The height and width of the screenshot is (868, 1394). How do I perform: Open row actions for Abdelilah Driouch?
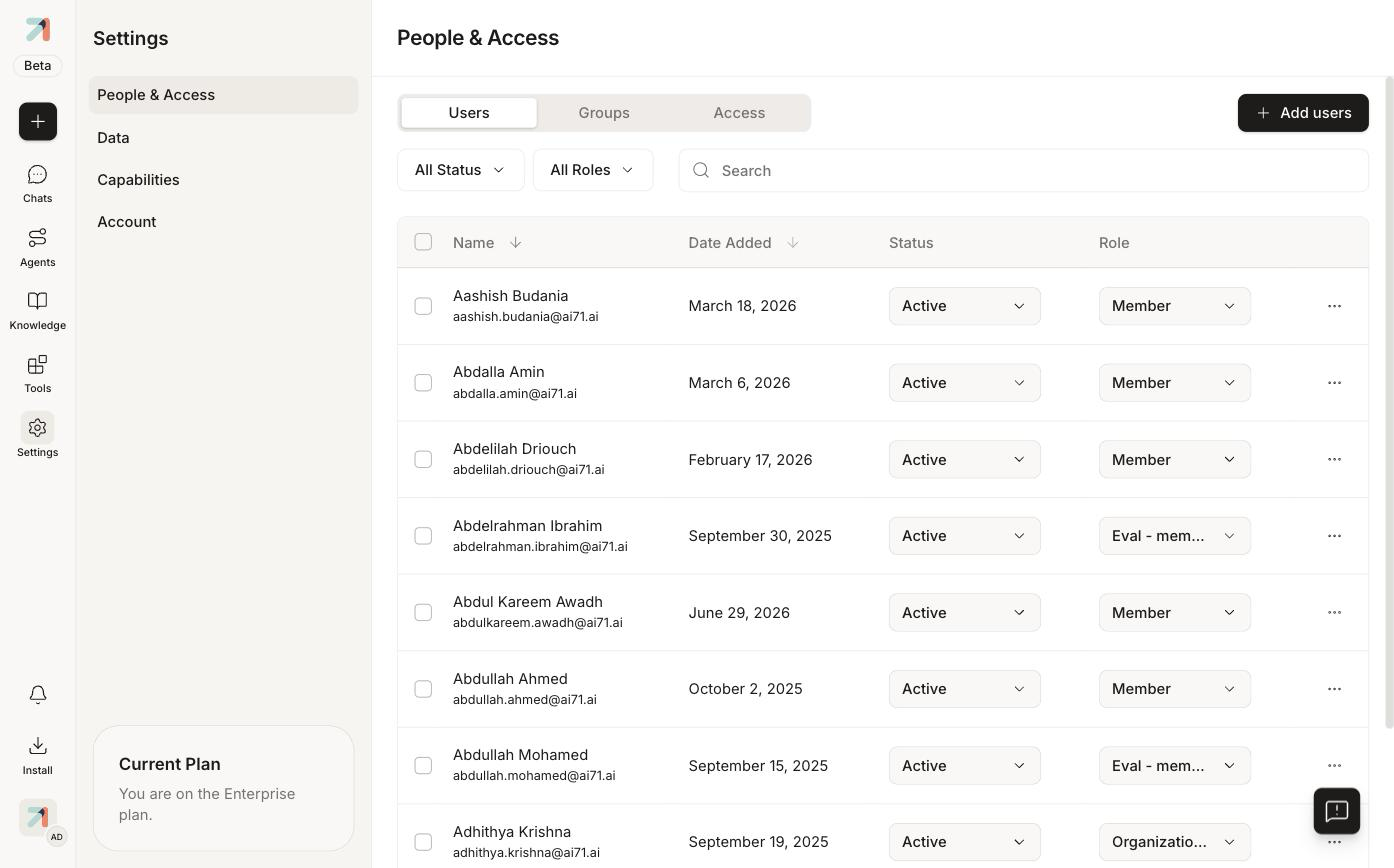click(1334, 459)
